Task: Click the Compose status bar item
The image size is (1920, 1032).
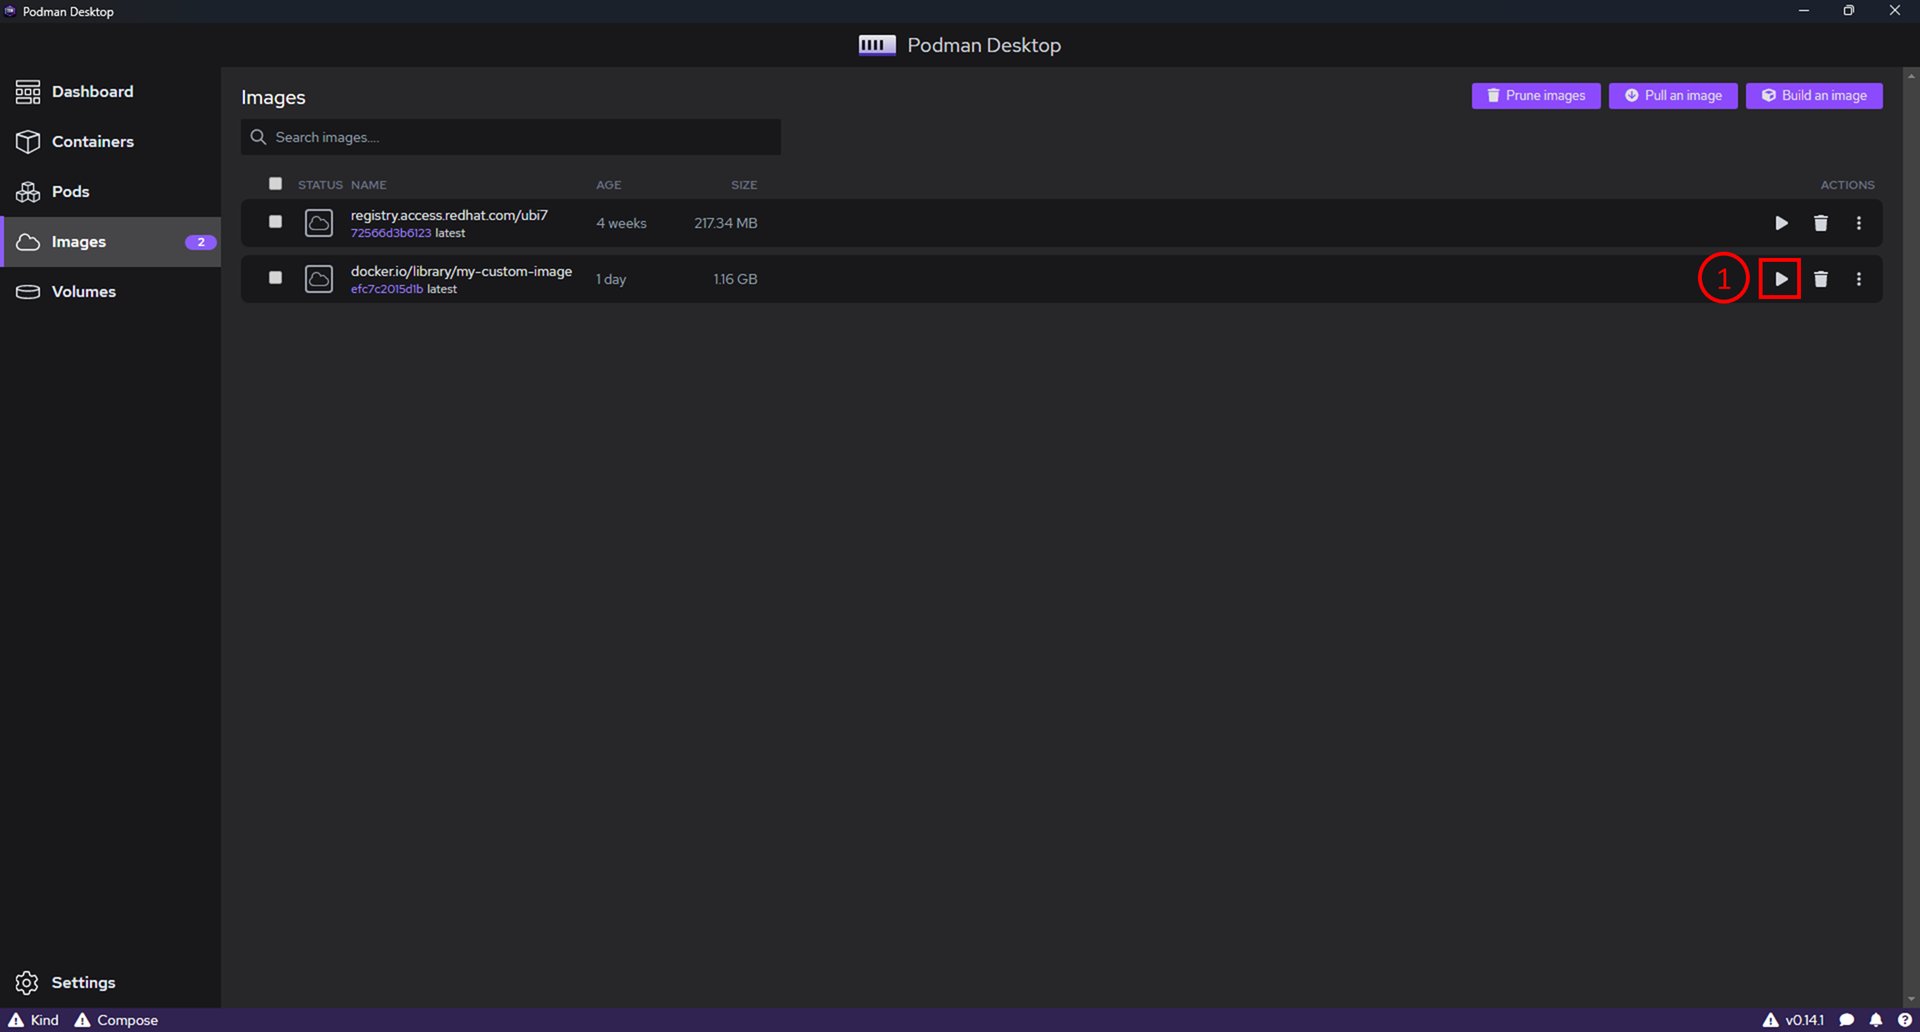Action: pyautogui.click(x=117, y=1020)
